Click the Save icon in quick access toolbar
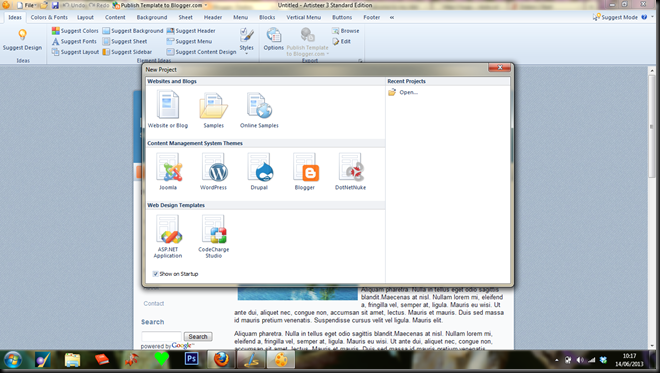The image size is (660, 373). click(x=55, y=5)
